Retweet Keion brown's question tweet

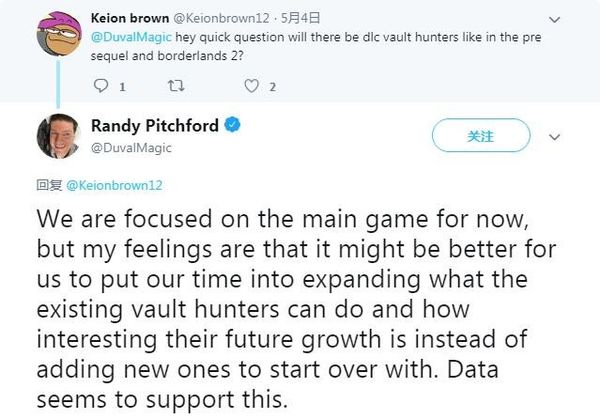coord(180,87)
